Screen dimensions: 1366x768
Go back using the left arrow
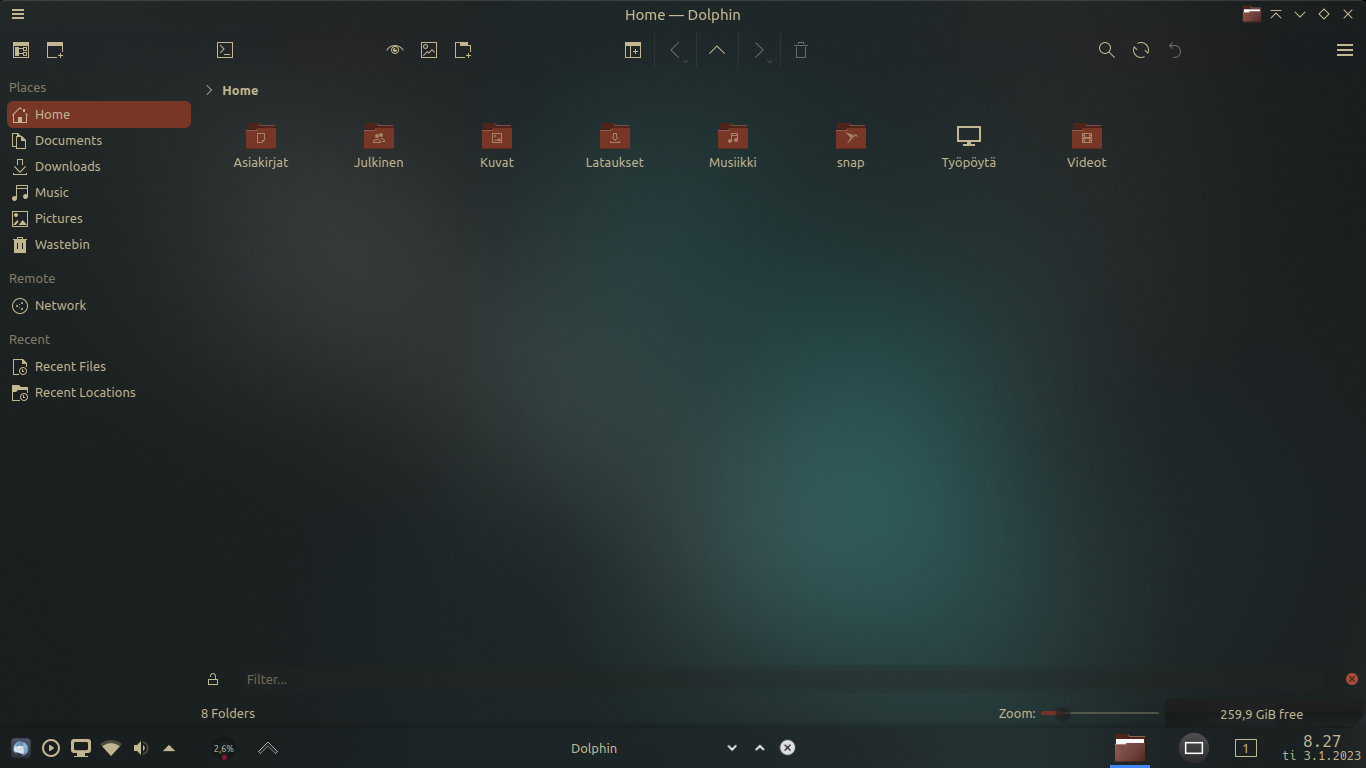pos(675,50)
